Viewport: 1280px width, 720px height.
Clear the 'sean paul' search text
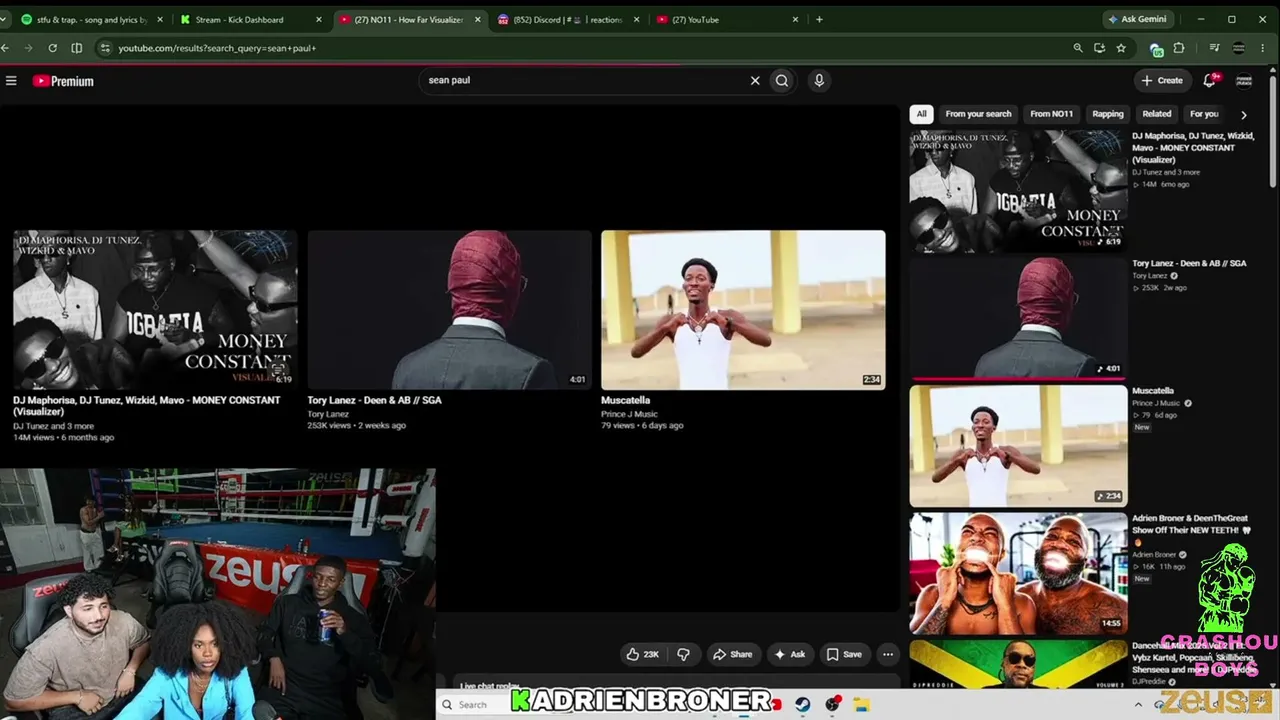(755, 81)
